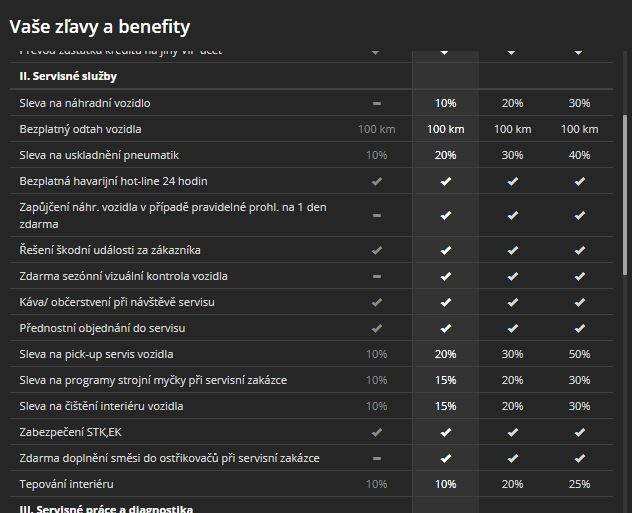
Task: Click last-column checkmark in Zdarma doplnění směsi row
Action: coord(579,459)
